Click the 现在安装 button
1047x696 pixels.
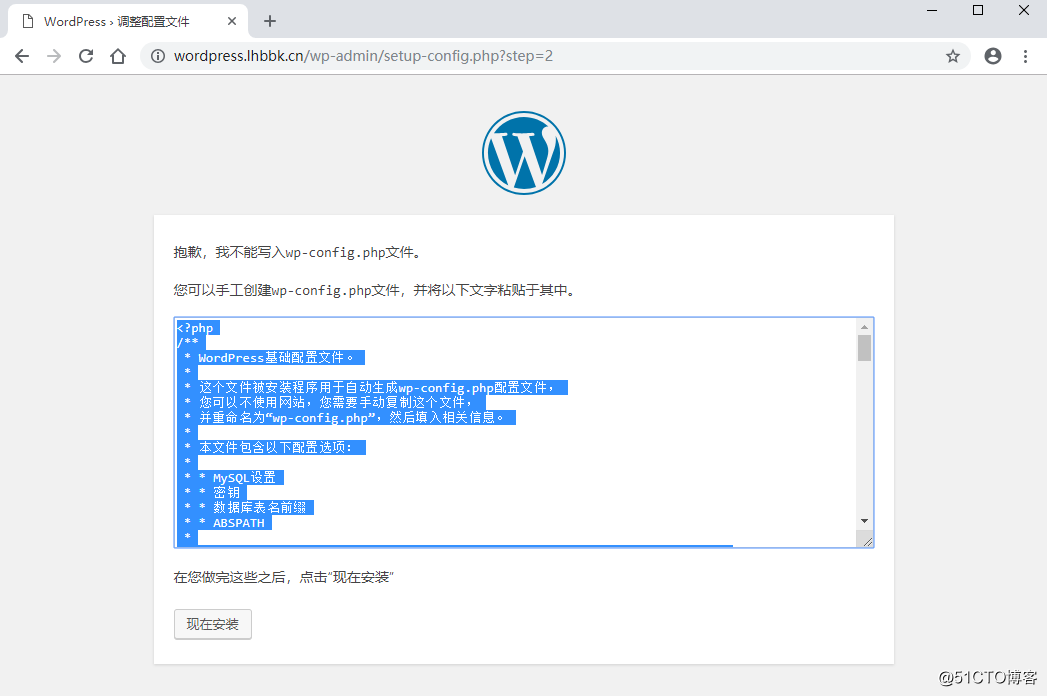pyautogui.click(x=213, y=625)
